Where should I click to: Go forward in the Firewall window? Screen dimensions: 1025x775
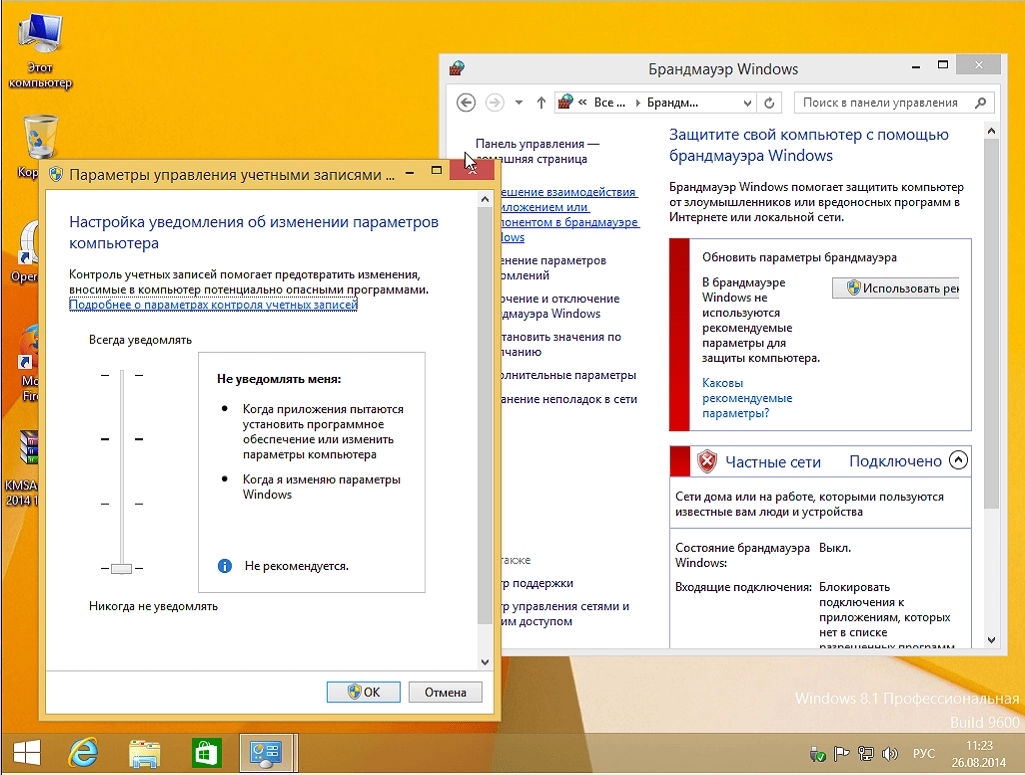coord(495,103)
